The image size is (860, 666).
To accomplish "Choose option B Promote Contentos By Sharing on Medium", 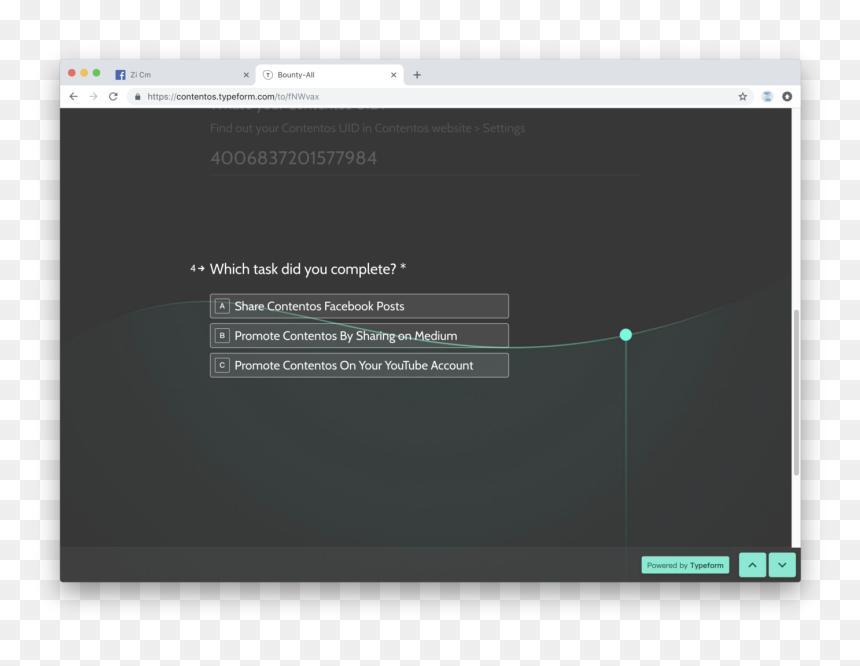I will point(359,336).
